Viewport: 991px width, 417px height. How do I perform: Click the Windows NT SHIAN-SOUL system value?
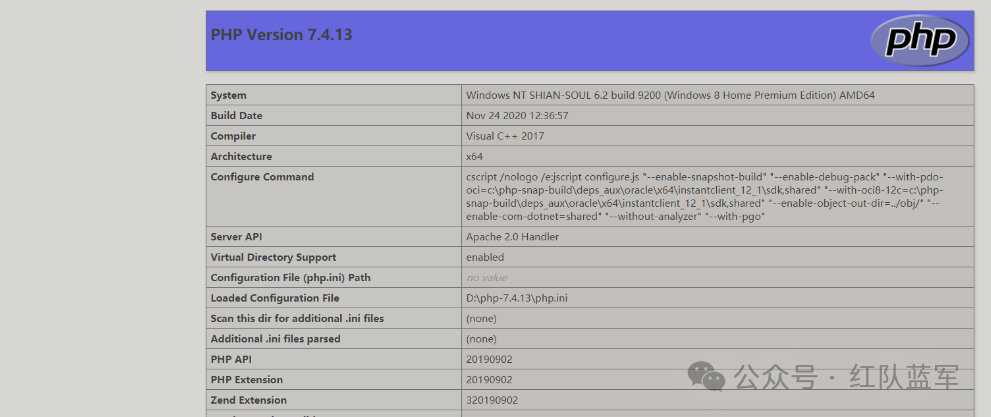point(671,95)
